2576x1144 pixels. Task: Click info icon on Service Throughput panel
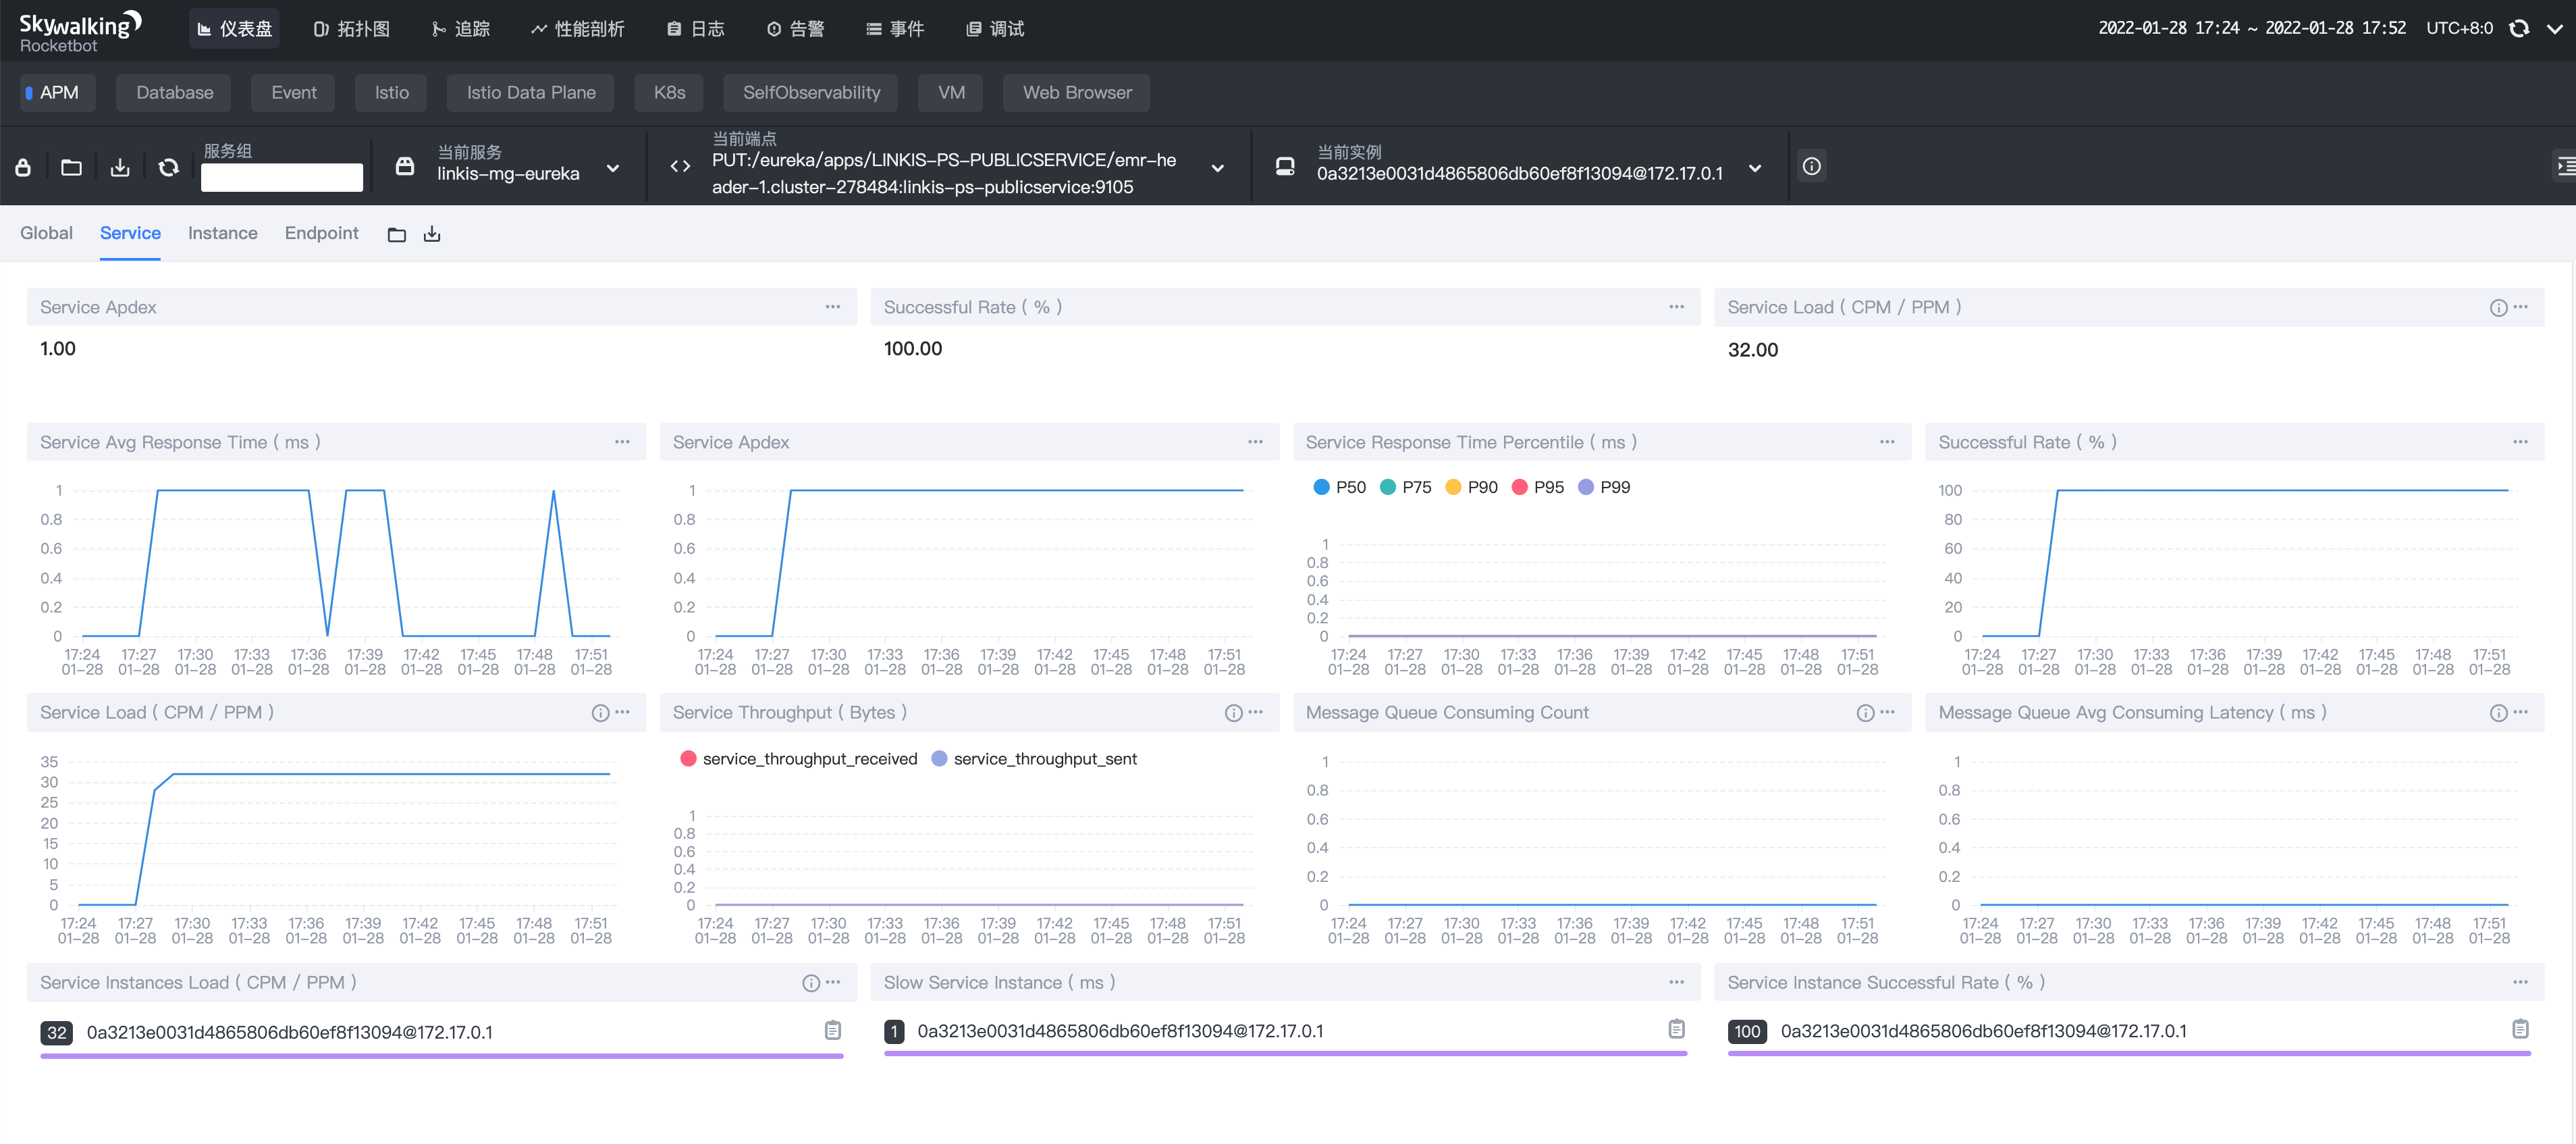(x=1233, y=713)
